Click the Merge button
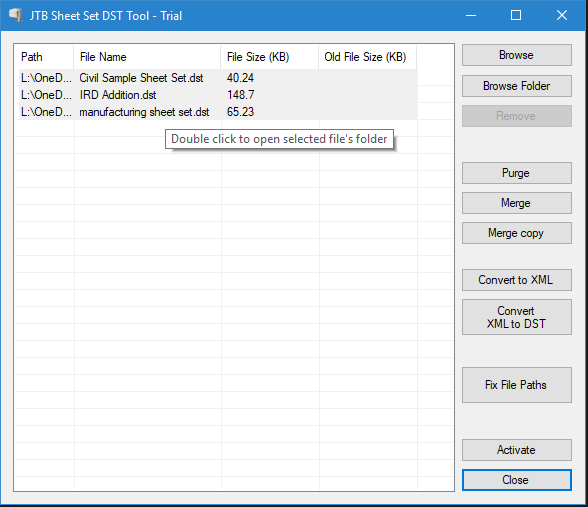588x507 pixels. coord(516,203)
